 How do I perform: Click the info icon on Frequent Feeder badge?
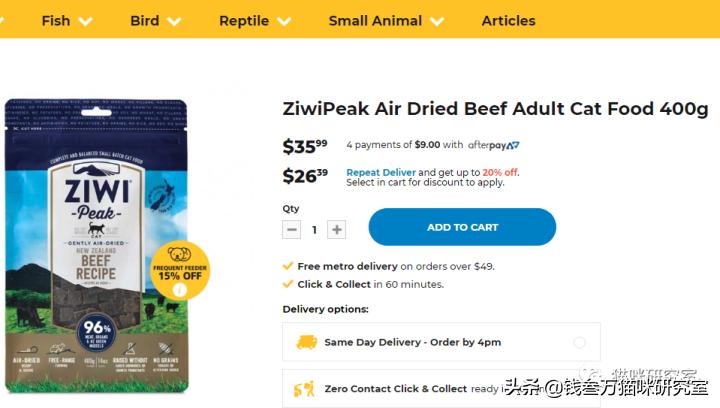(180, 291)
